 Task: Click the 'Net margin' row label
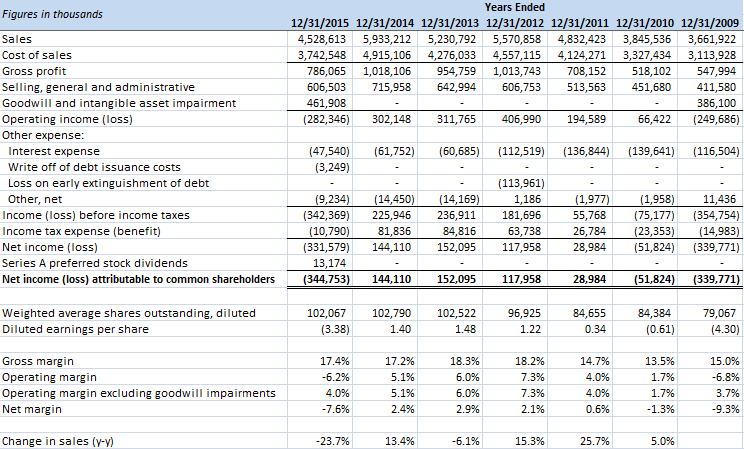(x=32, y=409)
